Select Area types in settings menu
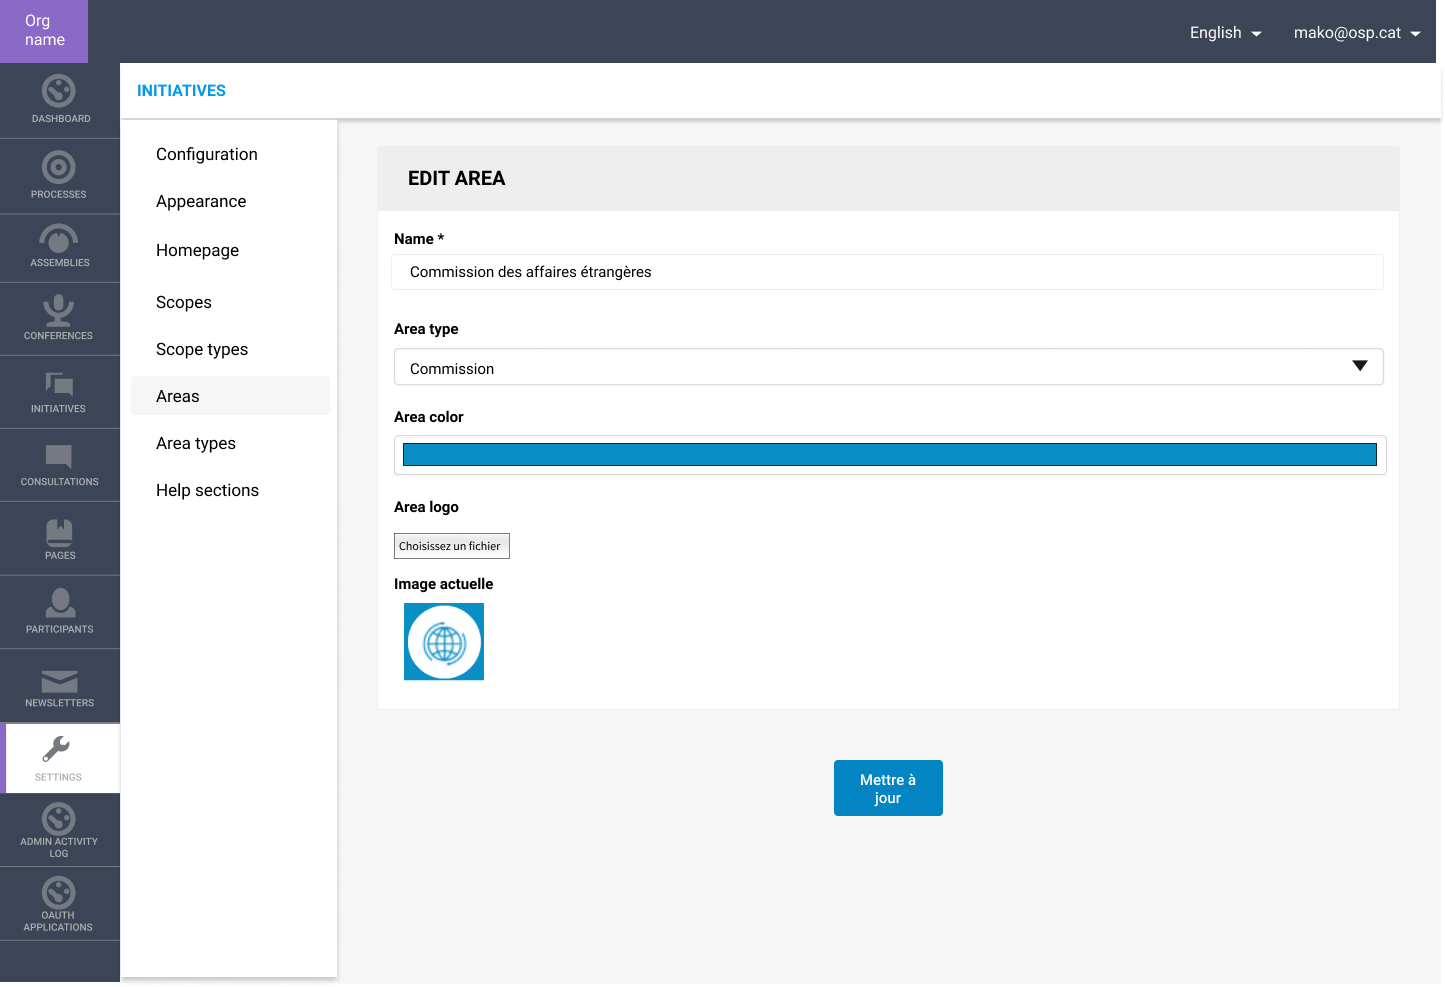Screen dimensions: 1445x987 [196, 443]
